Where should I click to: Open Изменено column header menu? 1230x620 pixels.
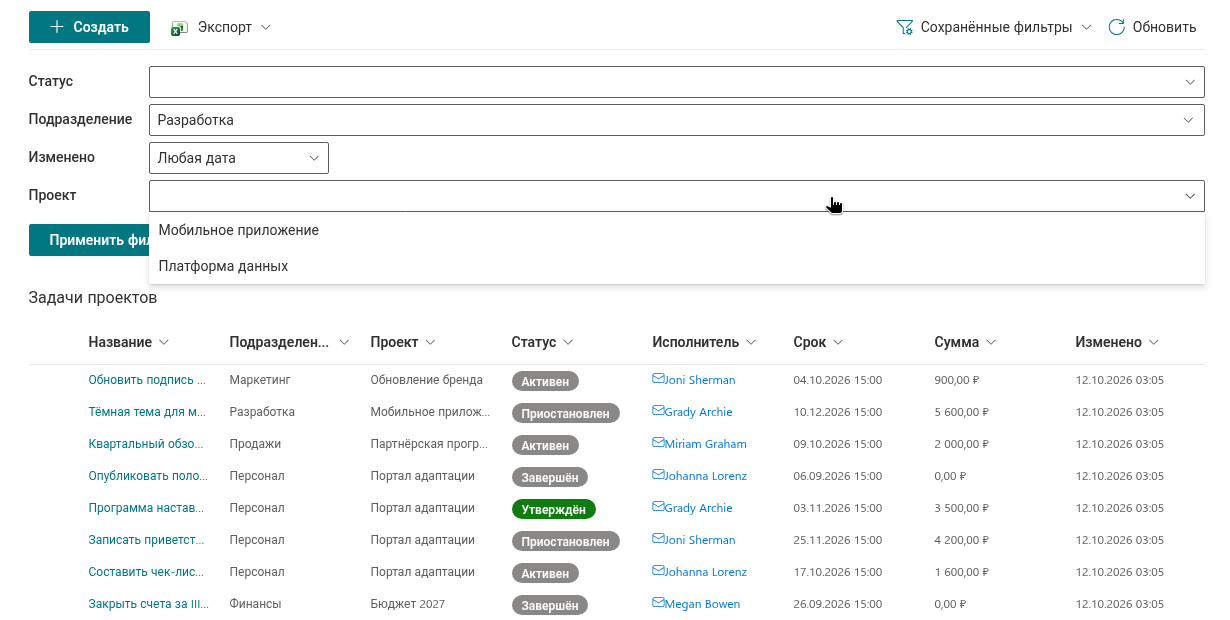coord(1117,342)
